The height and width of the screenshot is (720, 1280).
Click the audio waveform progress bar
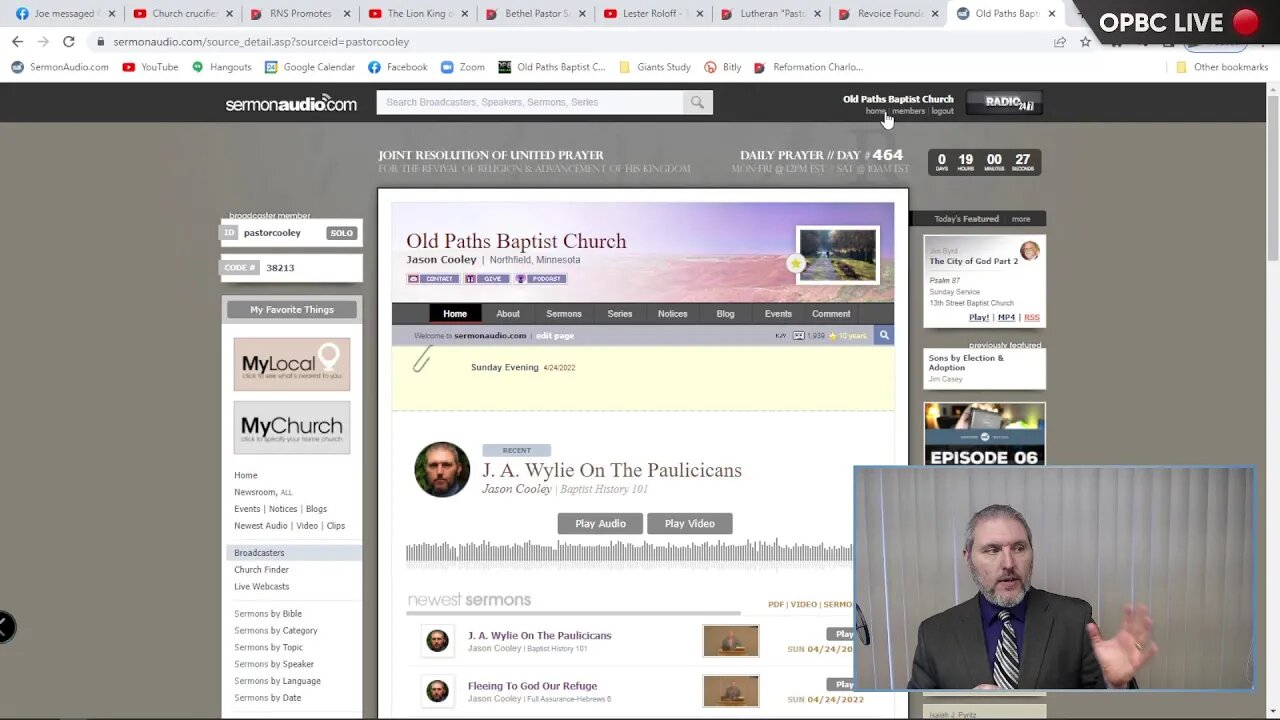tap(630, 551)
